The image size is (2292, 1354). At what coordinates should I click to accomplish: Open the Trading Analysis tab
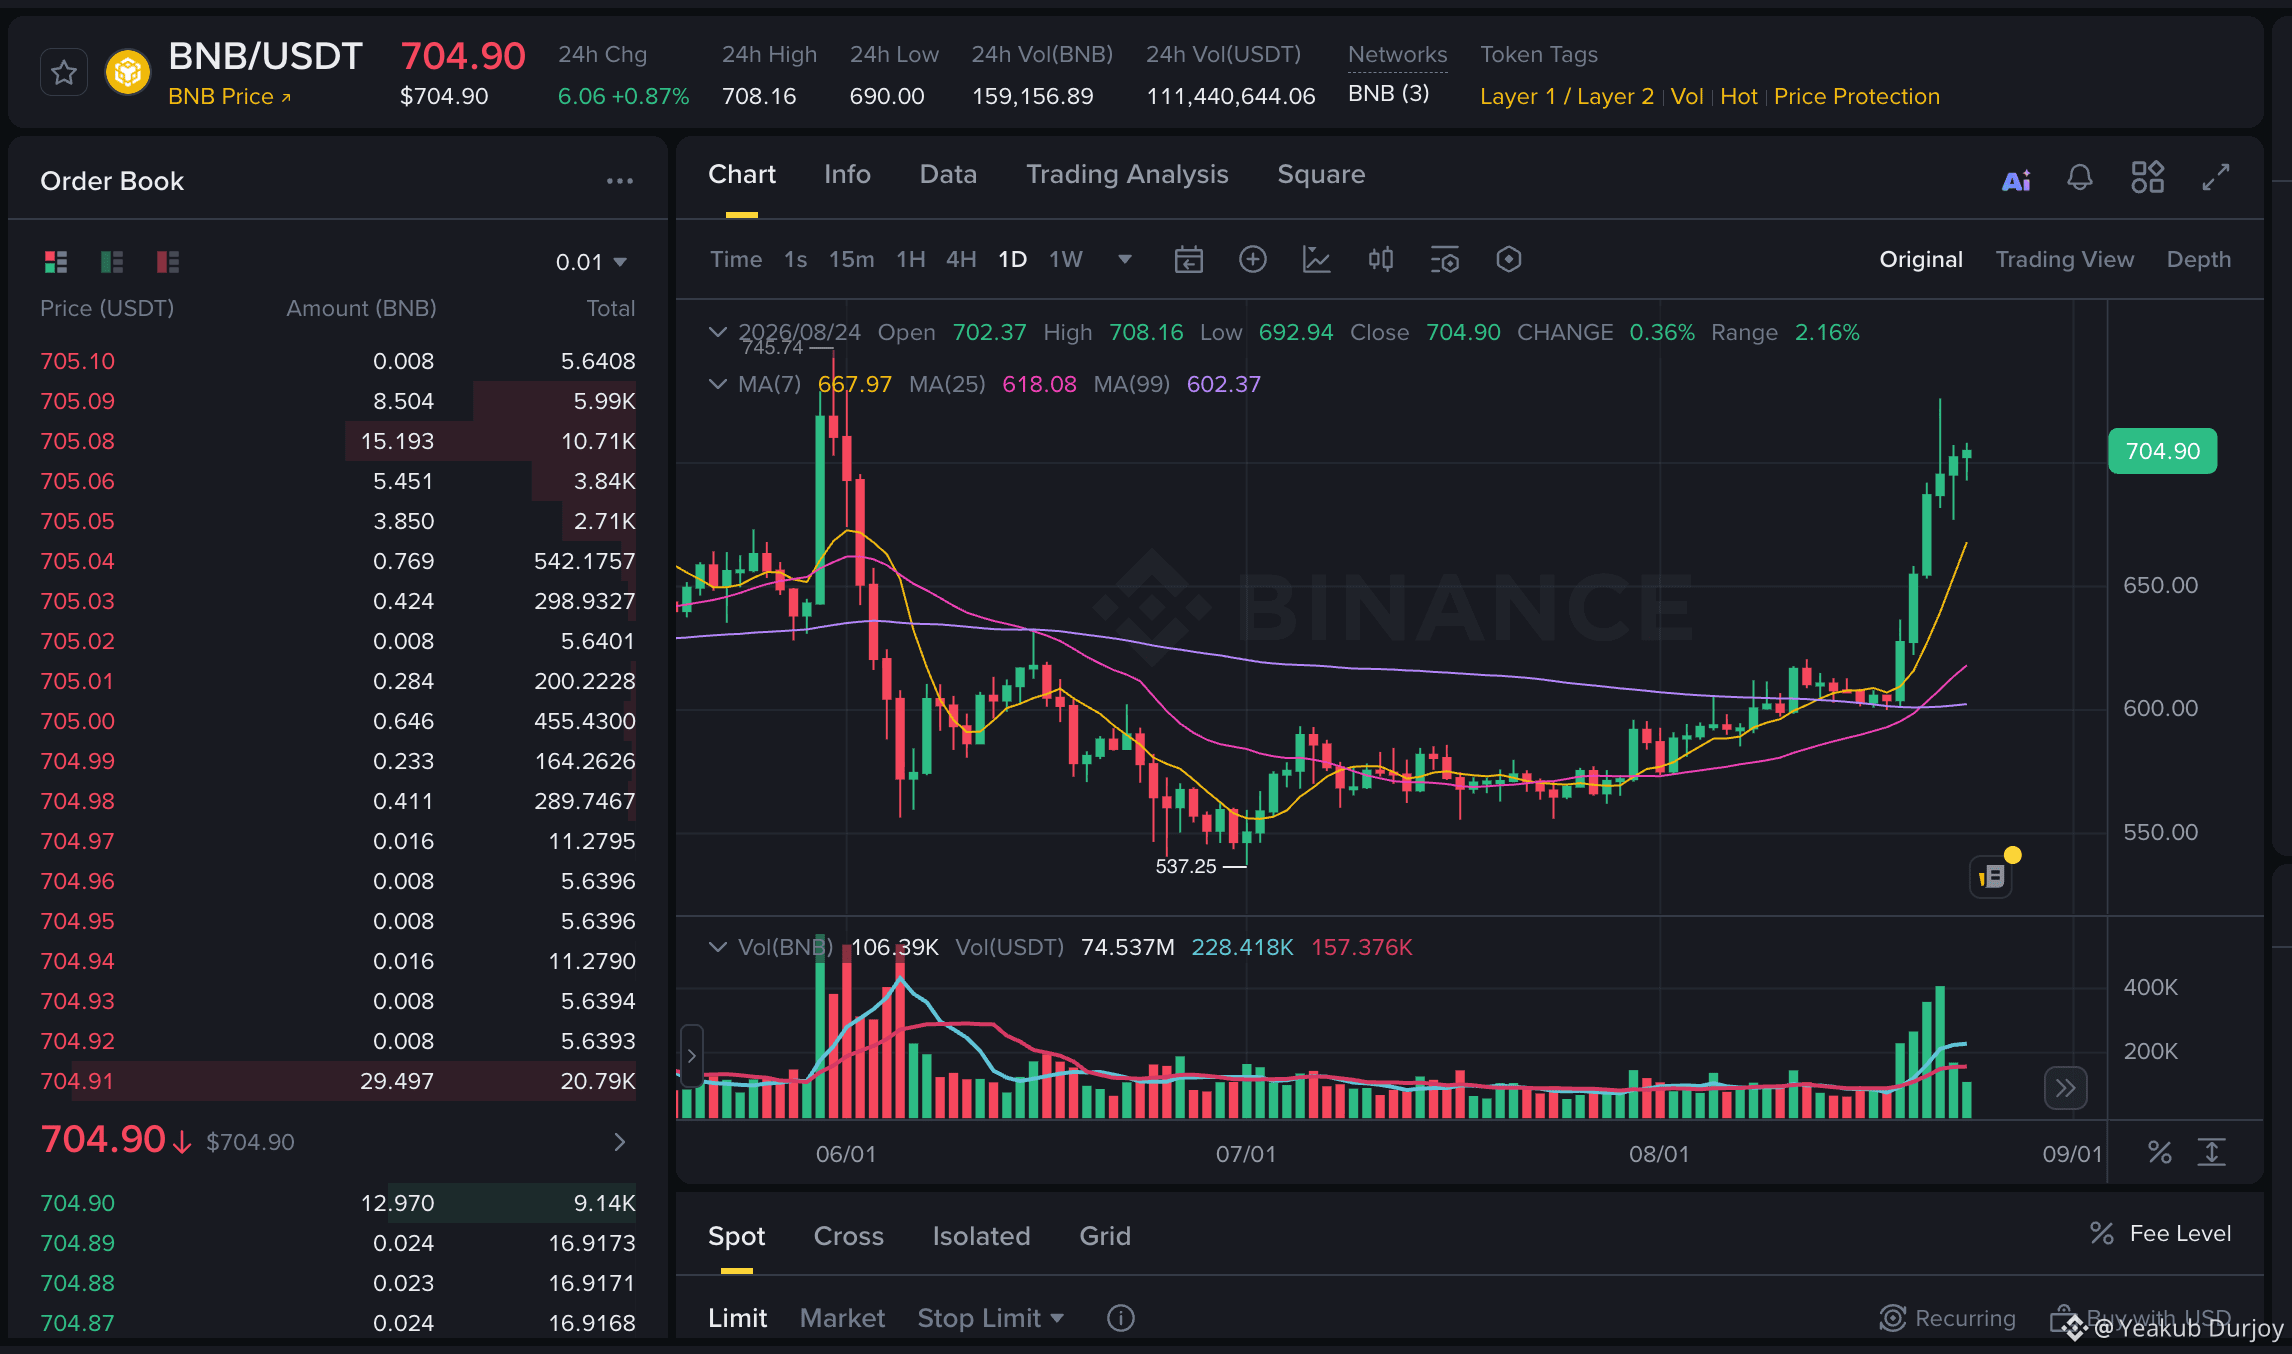point(1127,175)
